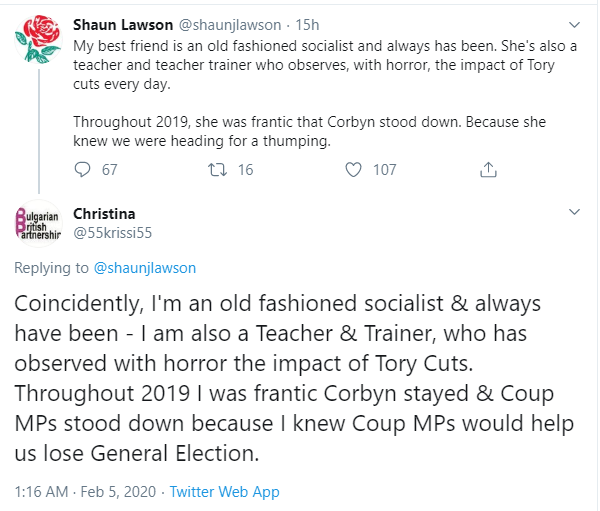Viewport: 600px width, 511px height.
Task: Click the reply speech bubble icon
Action: coord(83,170)
